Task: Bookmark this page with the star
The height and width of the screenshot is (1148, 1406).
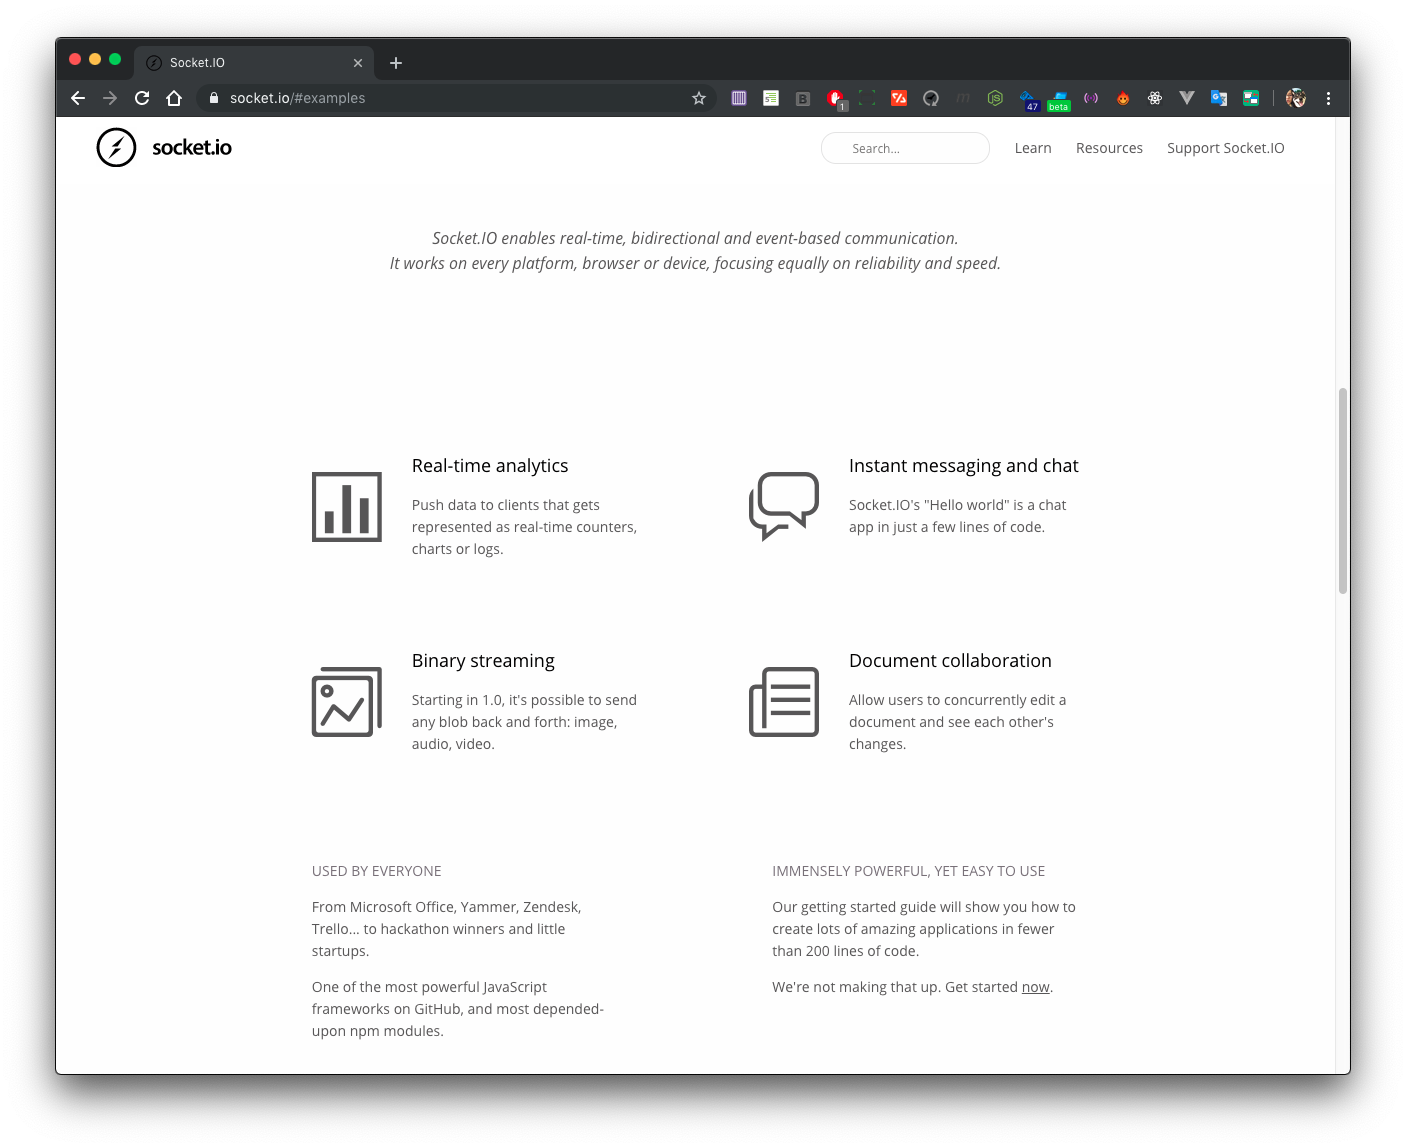Action: [x=699, y=98]
